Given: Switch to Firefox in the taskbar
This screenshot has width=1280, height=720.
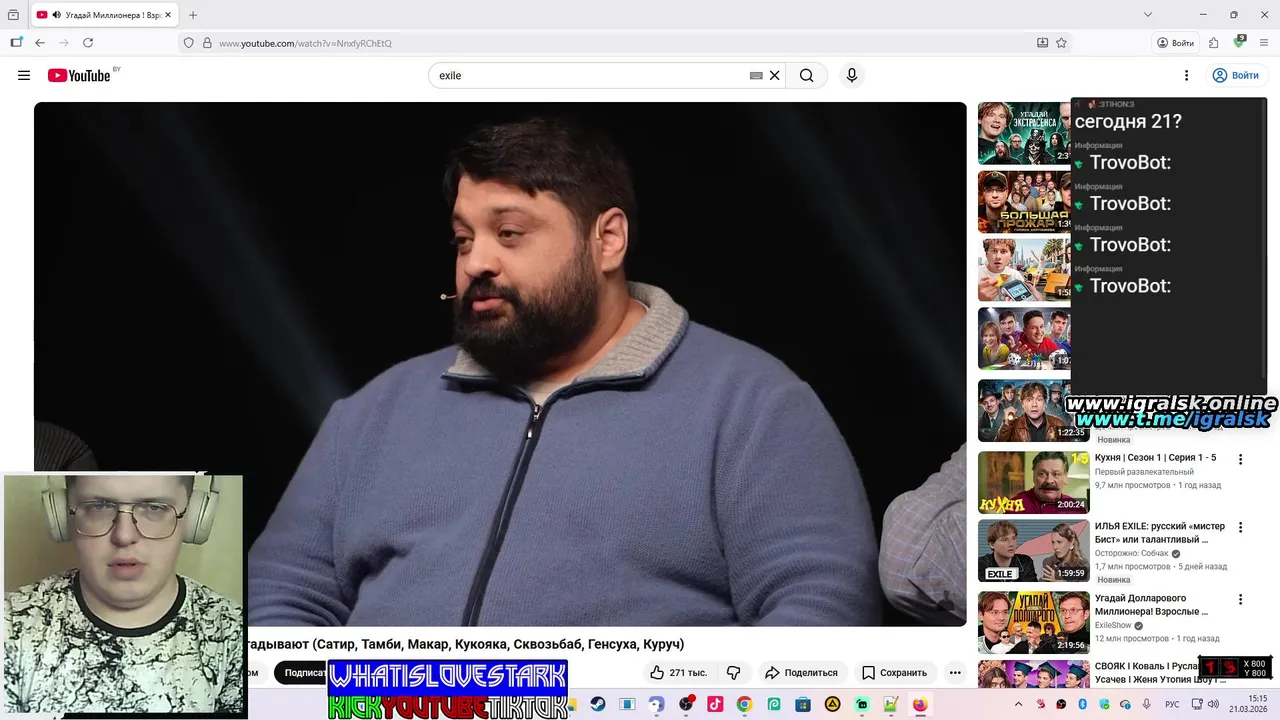Looking at the screenshot, I should 920,704.
